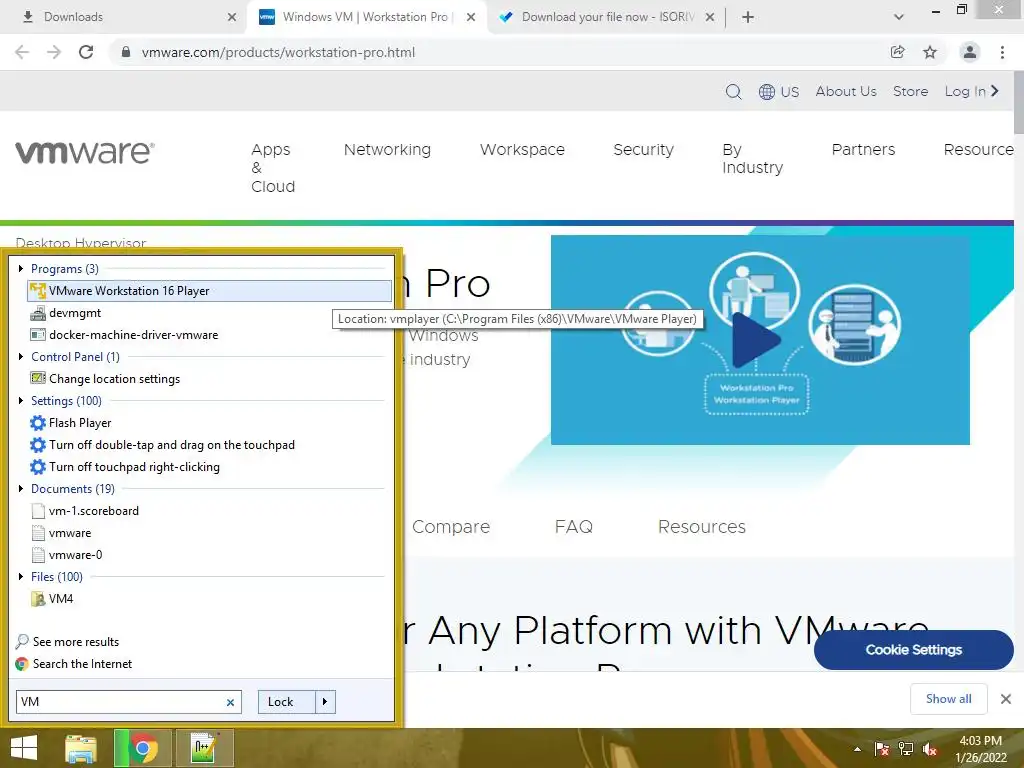This screenshot has width=1024, height=768.
Task: Click the Change location settings icon
Action: pyautogui.click(x=38, y=379)
